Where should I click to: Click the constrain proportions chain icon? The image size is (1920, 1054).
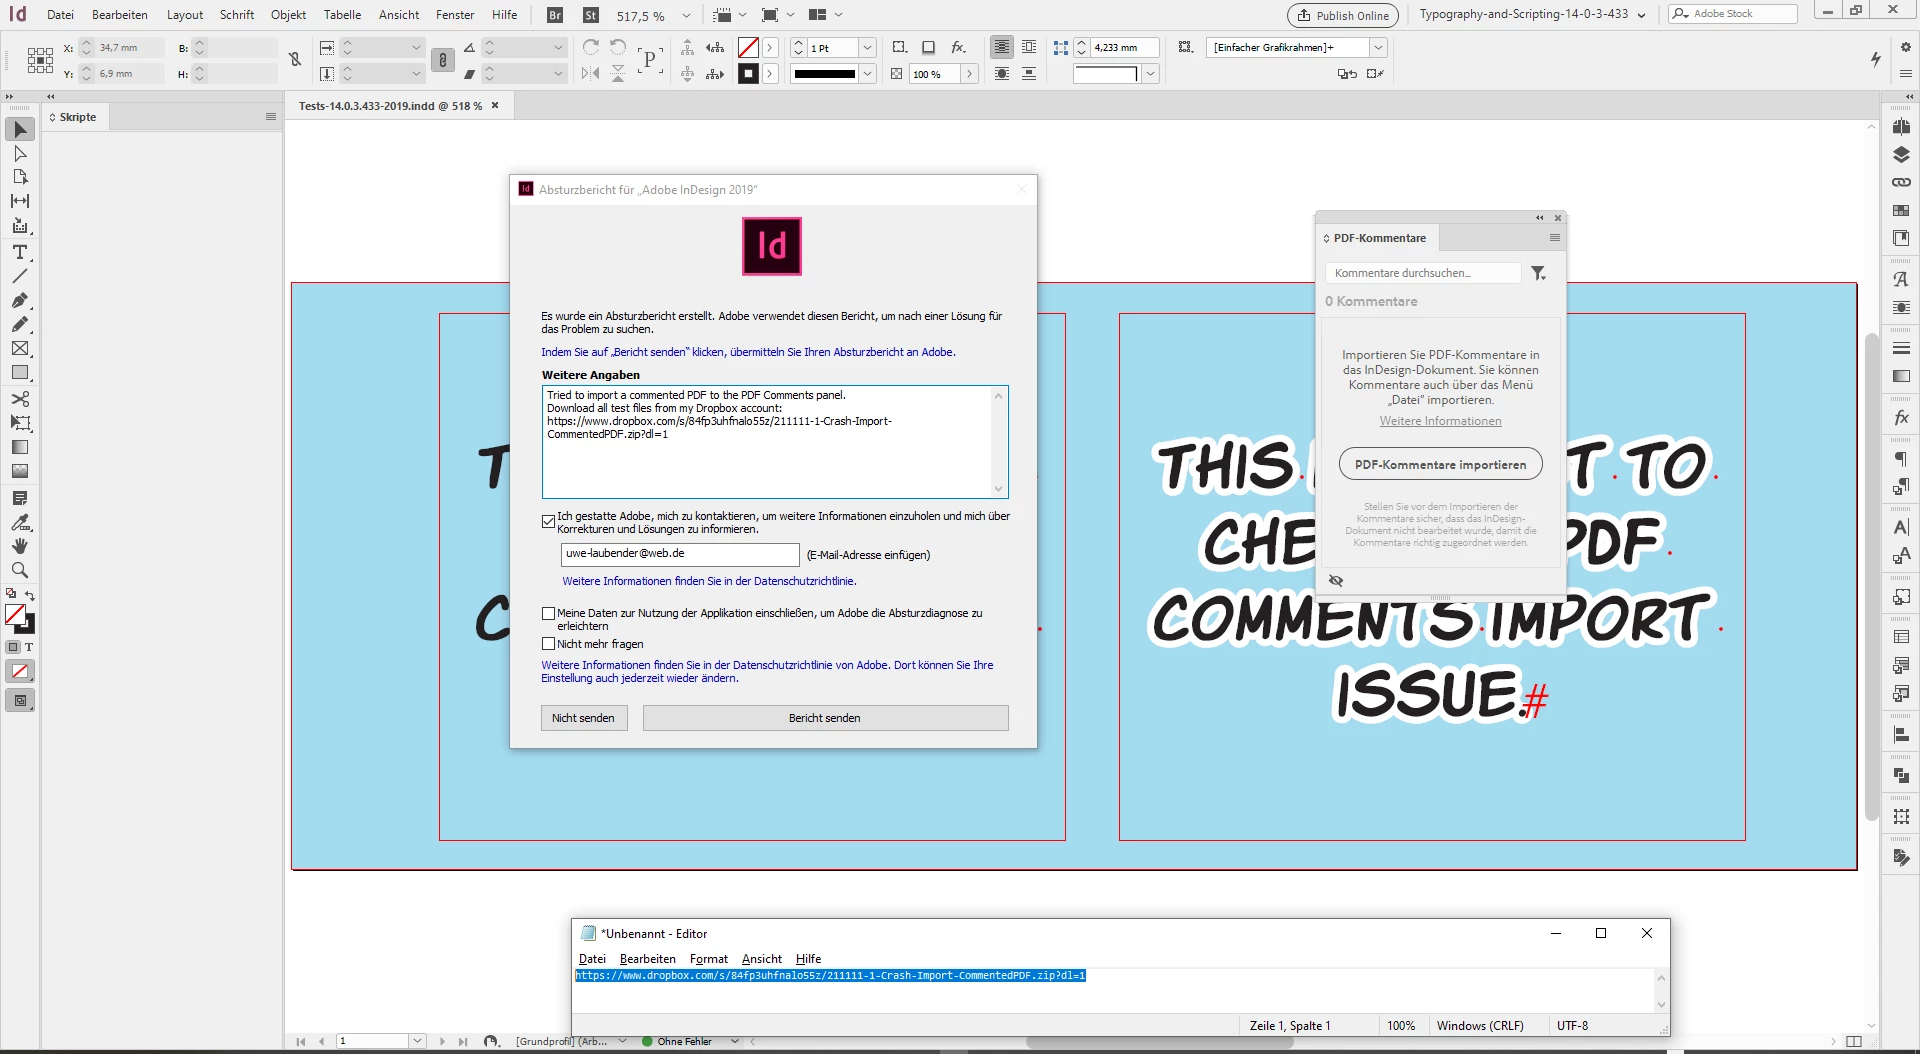(x=443, y=60)
